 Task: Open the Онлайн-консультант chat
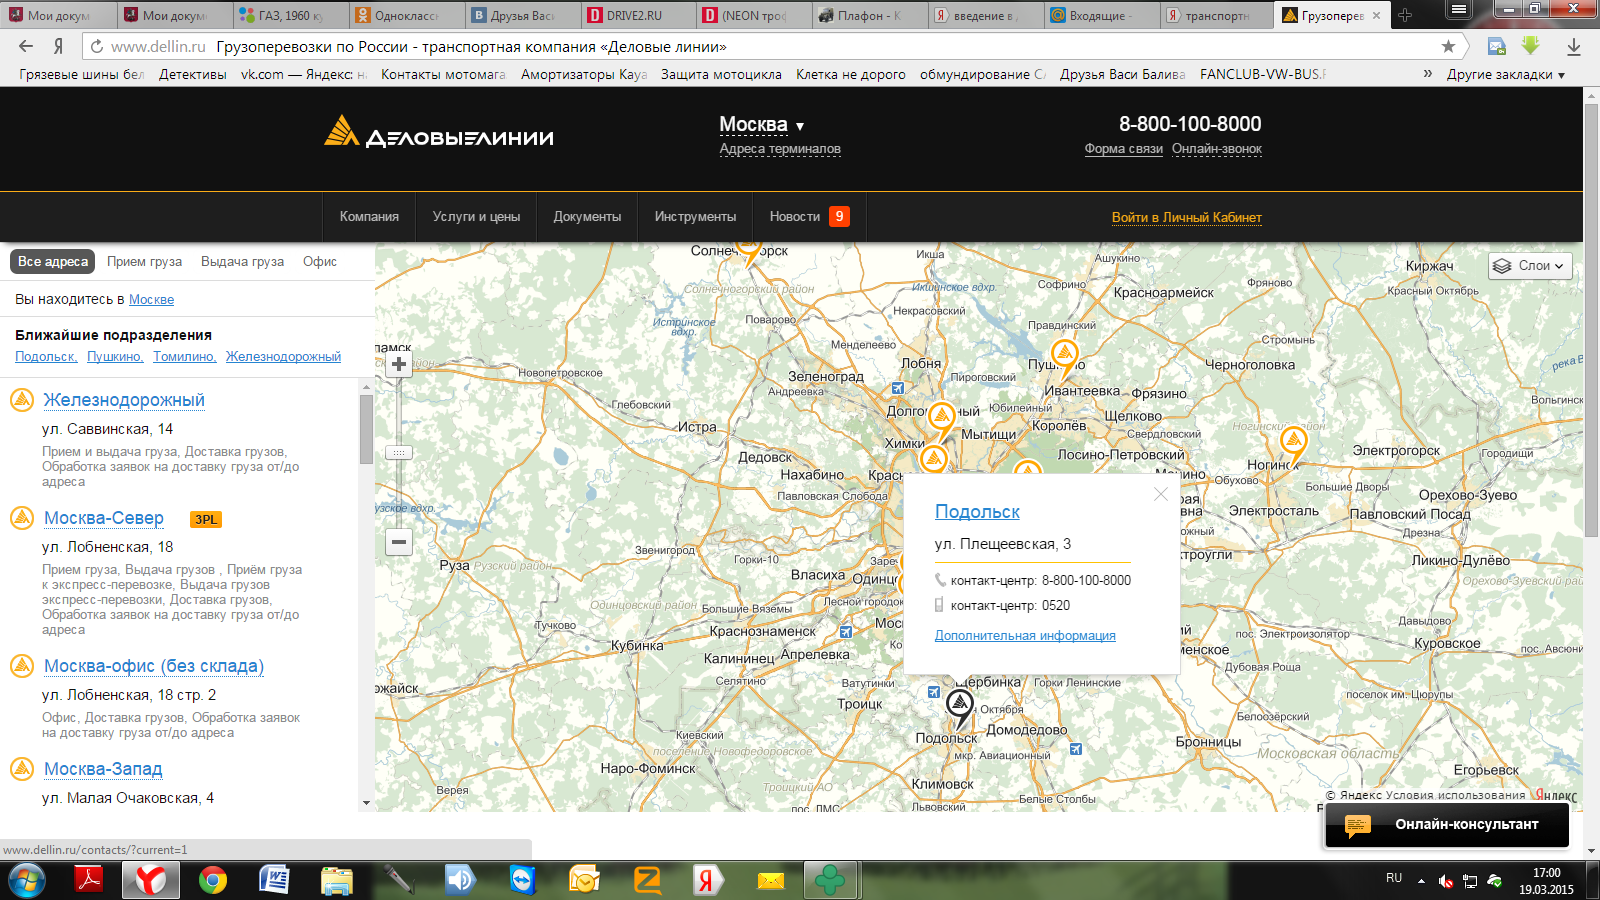pyautogui.click(x=1446, y=825)
